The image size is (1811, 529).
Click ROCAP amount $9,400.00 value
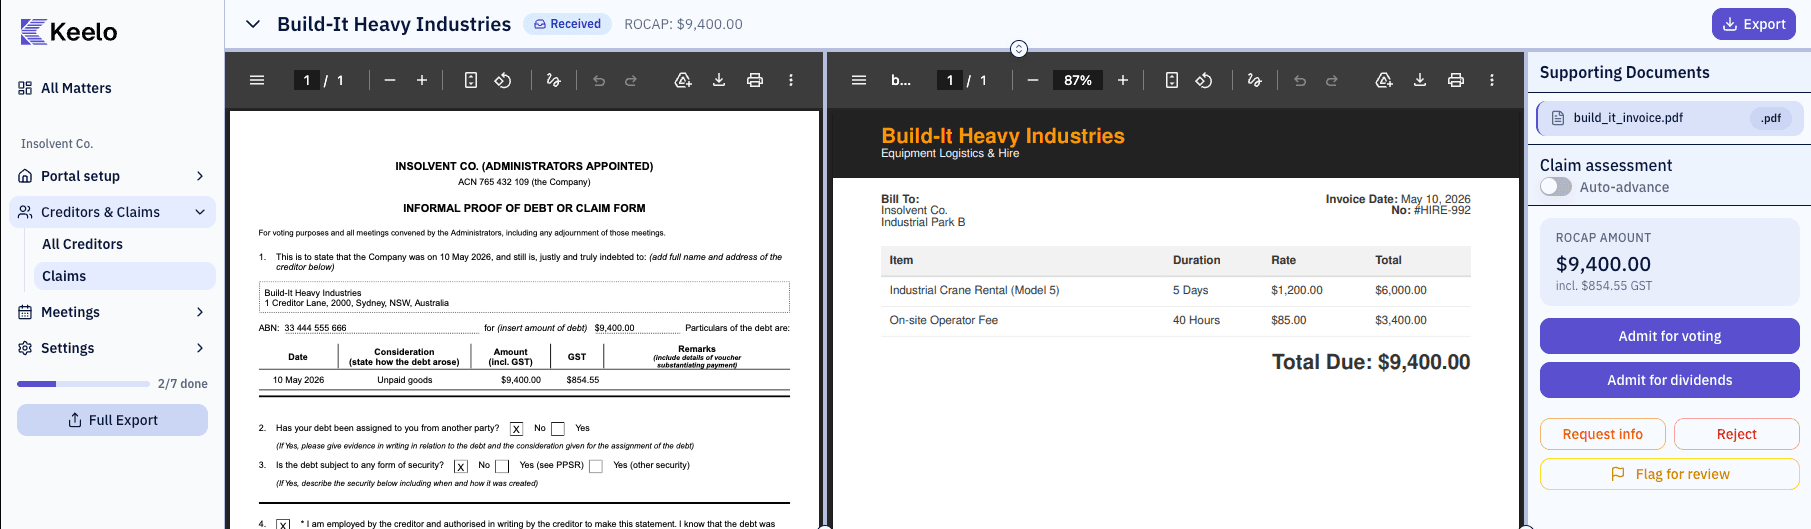tap(1603, 264)
